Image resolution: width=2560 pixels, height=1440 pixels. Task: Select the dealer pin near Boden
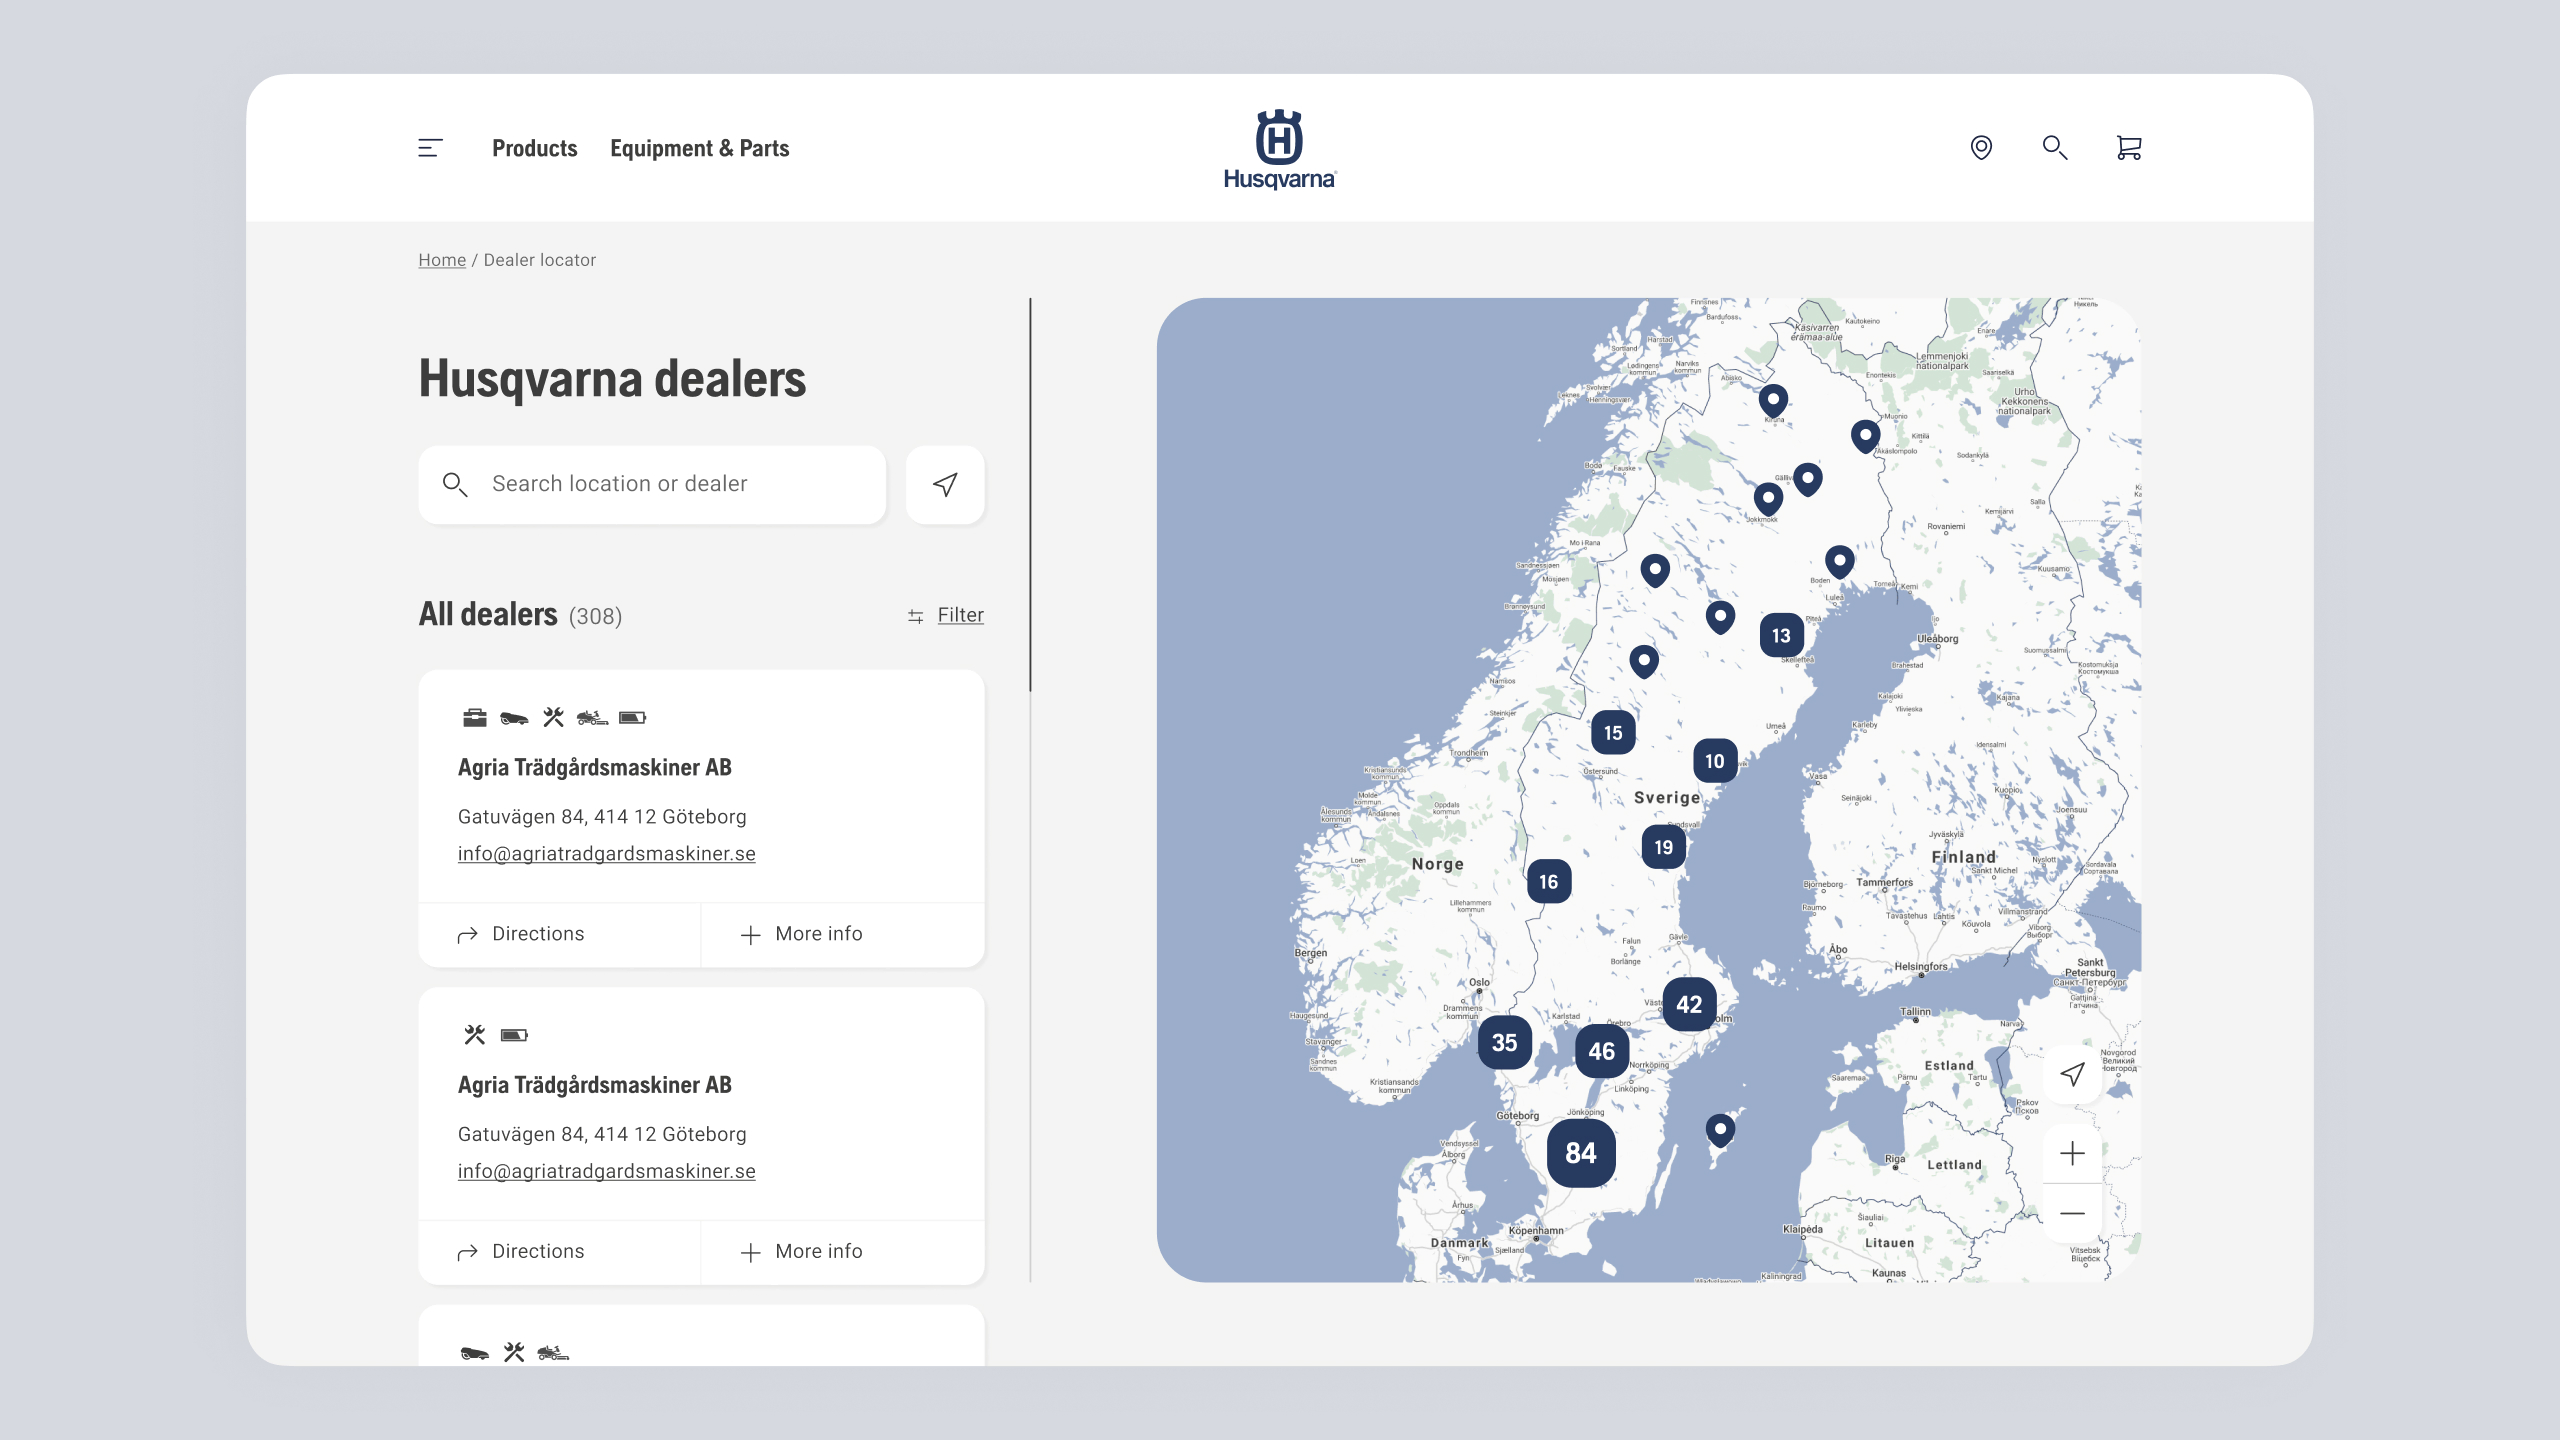1840,562
